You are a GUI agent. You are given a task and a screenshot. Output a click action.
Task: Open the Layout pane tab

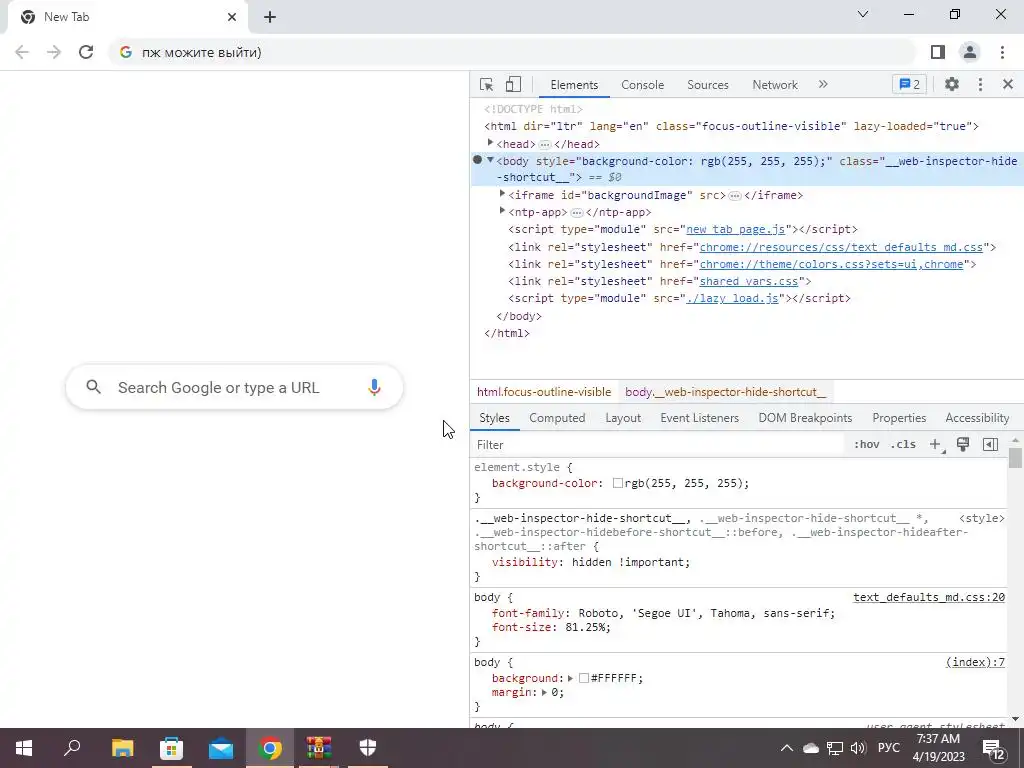[623, 418]
